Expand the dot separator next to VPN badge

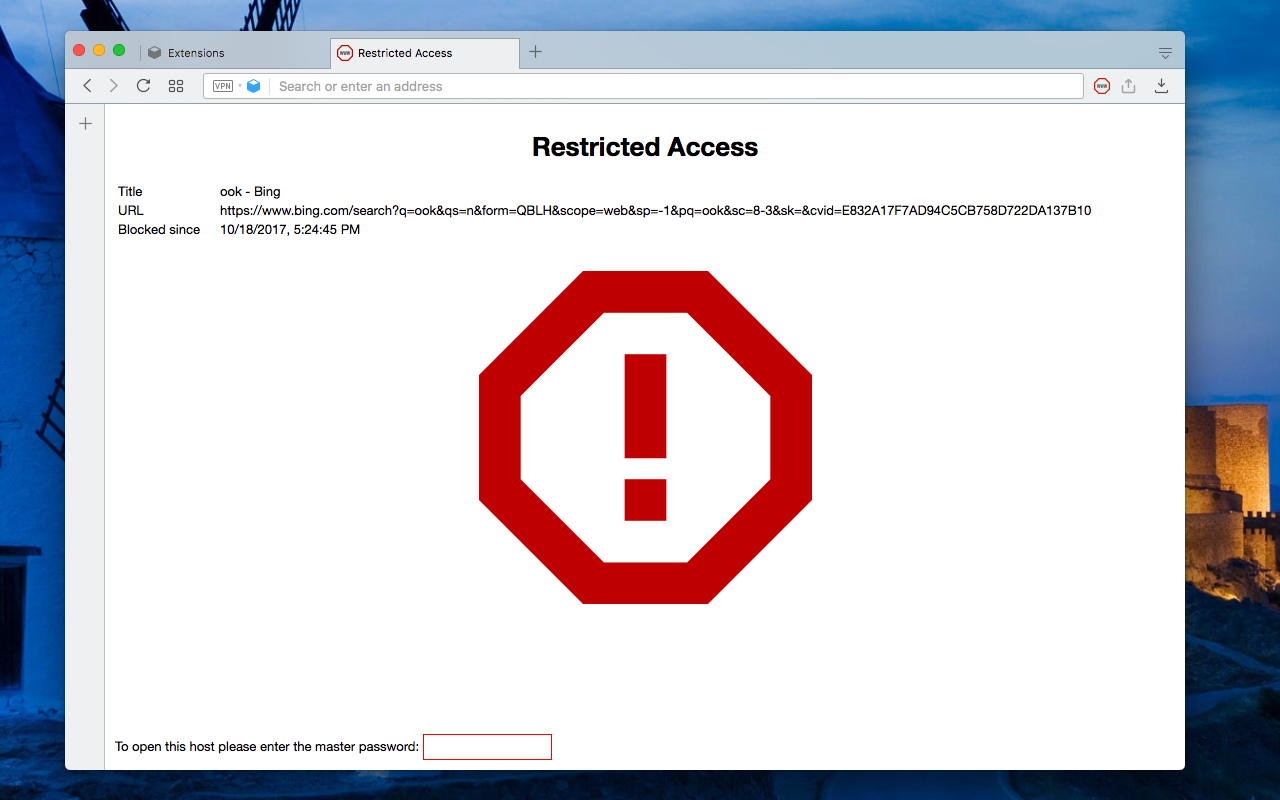tap(240, 86)
